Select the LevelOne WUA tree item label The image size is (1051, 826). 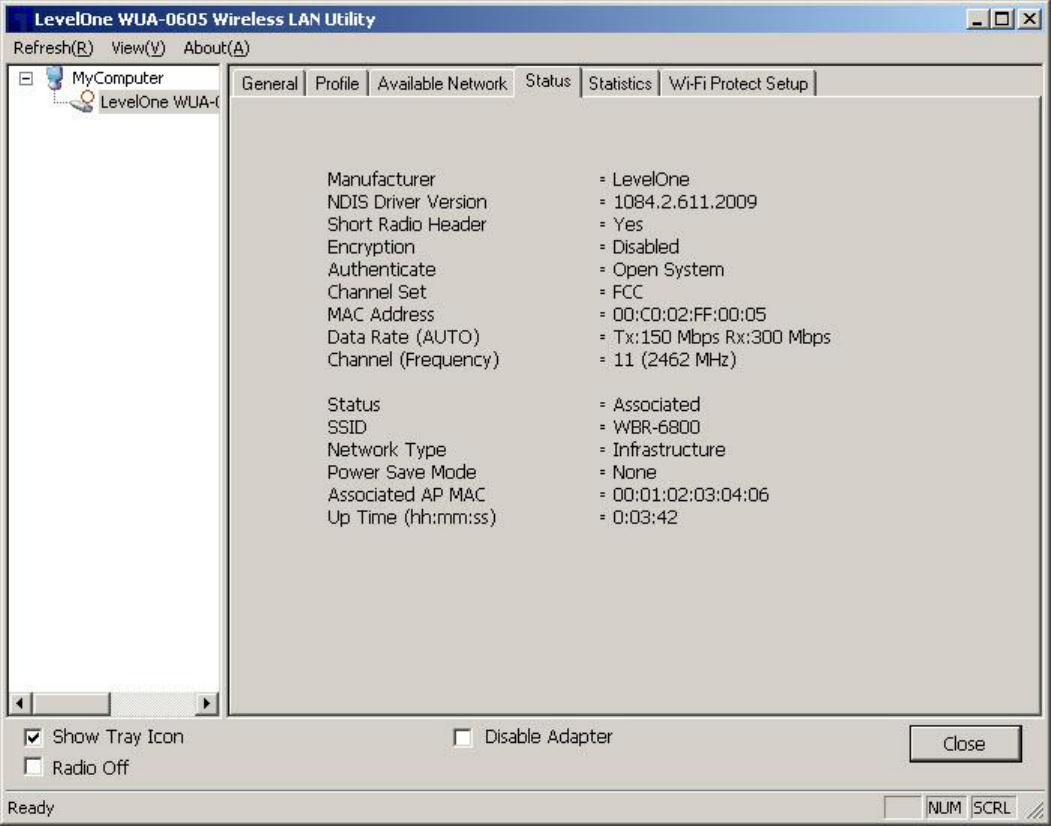158,101
